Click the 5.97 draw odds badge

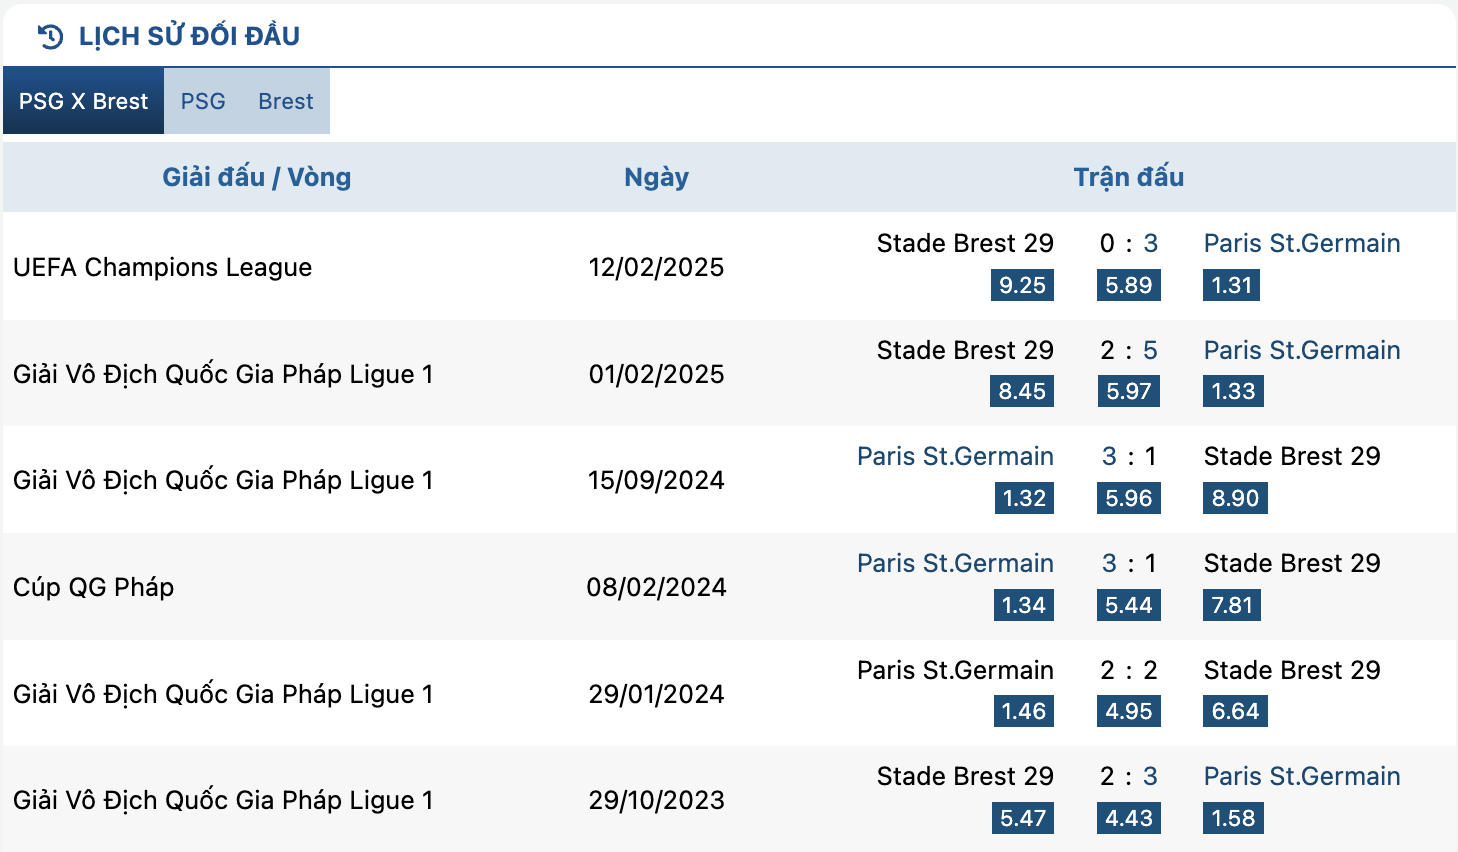pyautogui.click(x=1129, y=391)
